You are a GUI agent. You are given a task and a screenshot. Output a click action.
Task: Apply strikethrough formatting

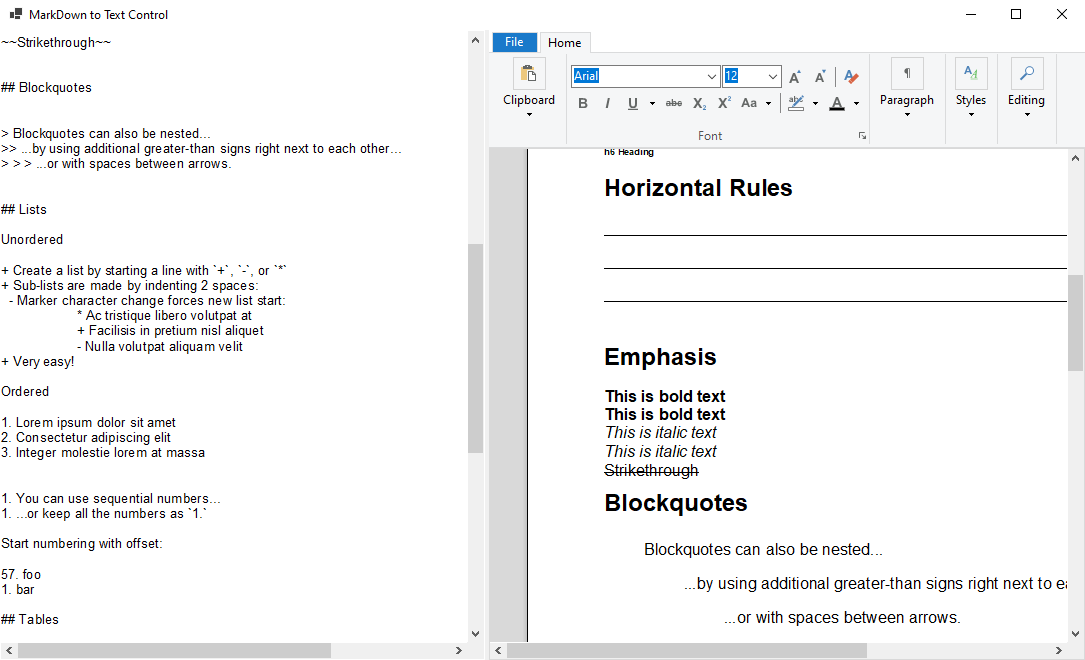point(673,102)
